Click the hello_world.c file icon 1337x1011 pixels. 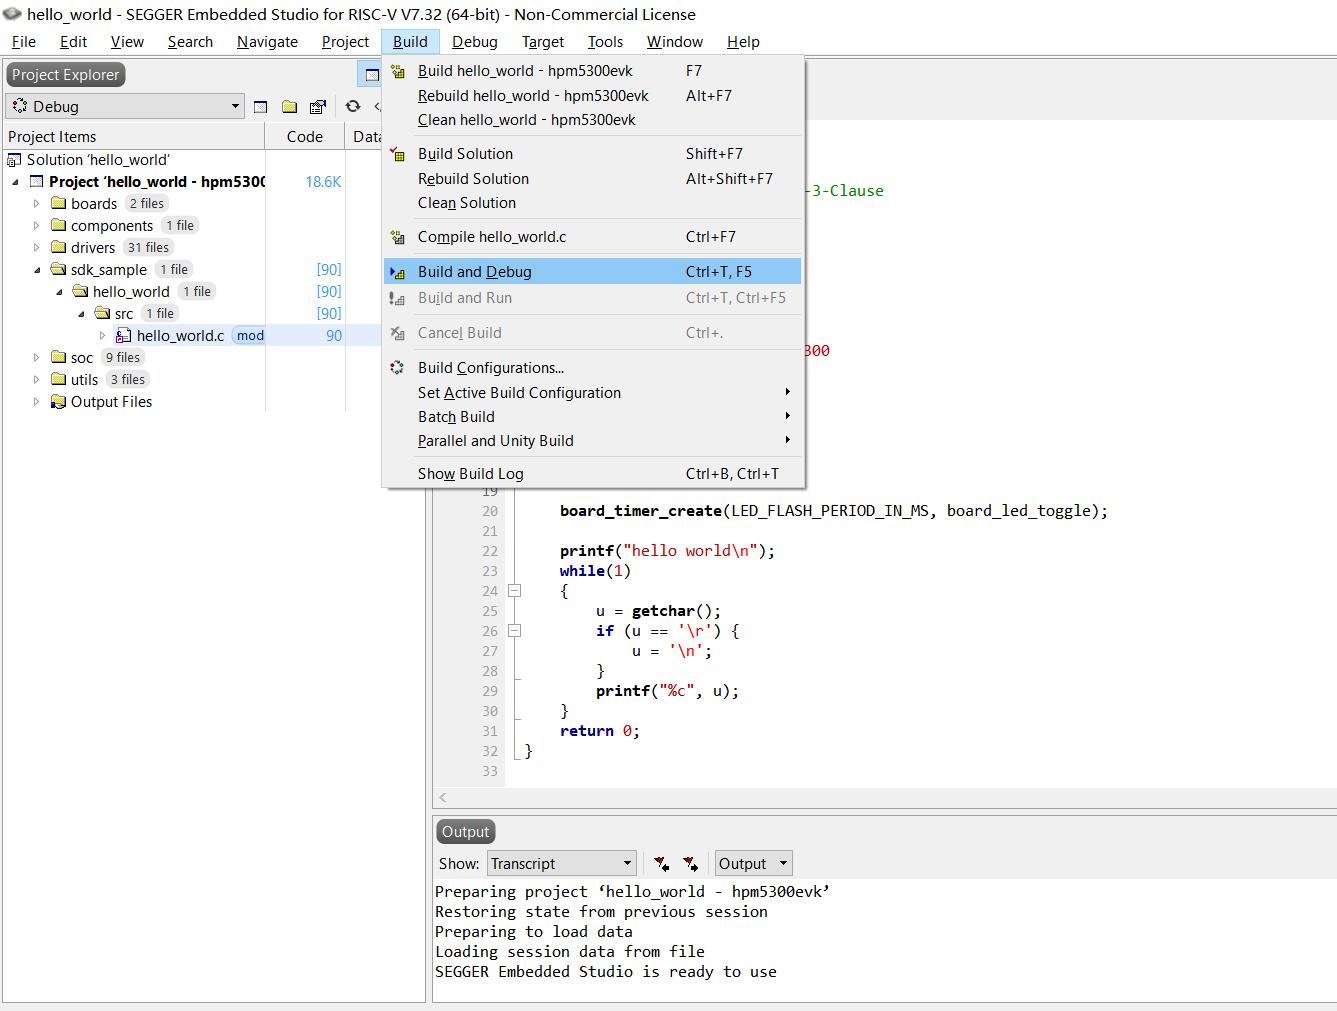pos(124,336)
